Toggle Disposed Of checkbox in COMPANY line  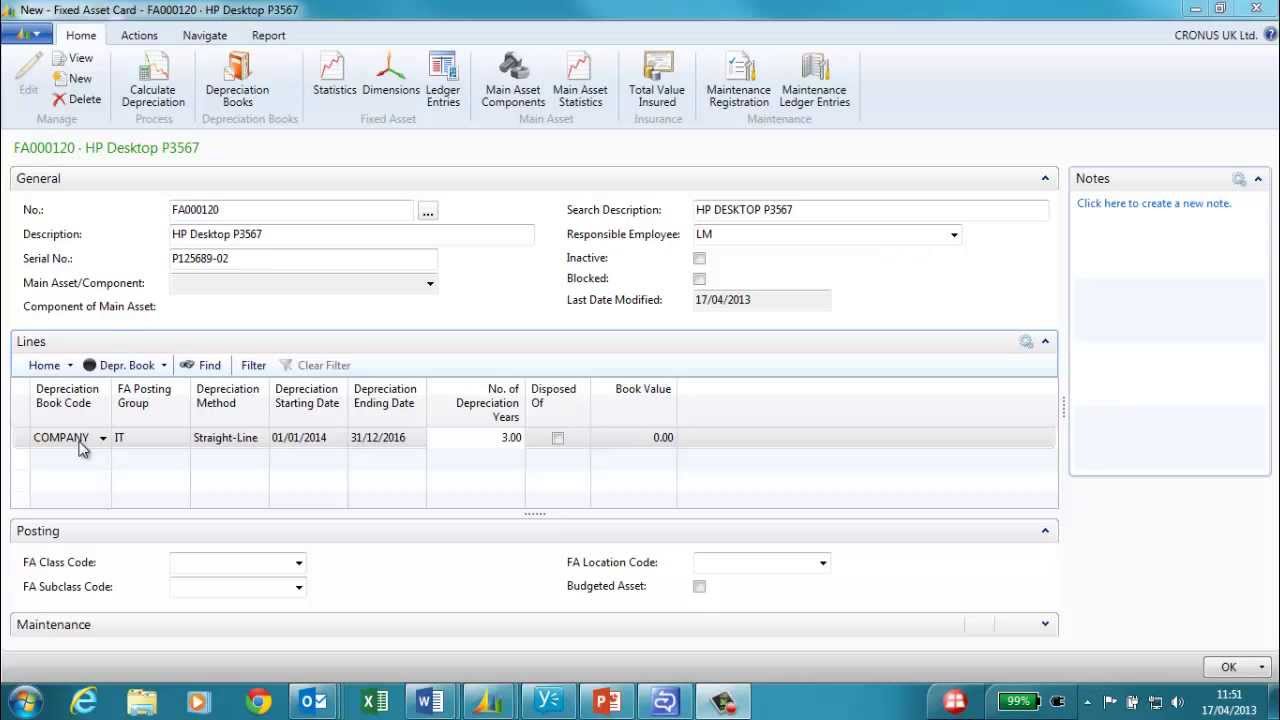point(558,438)
